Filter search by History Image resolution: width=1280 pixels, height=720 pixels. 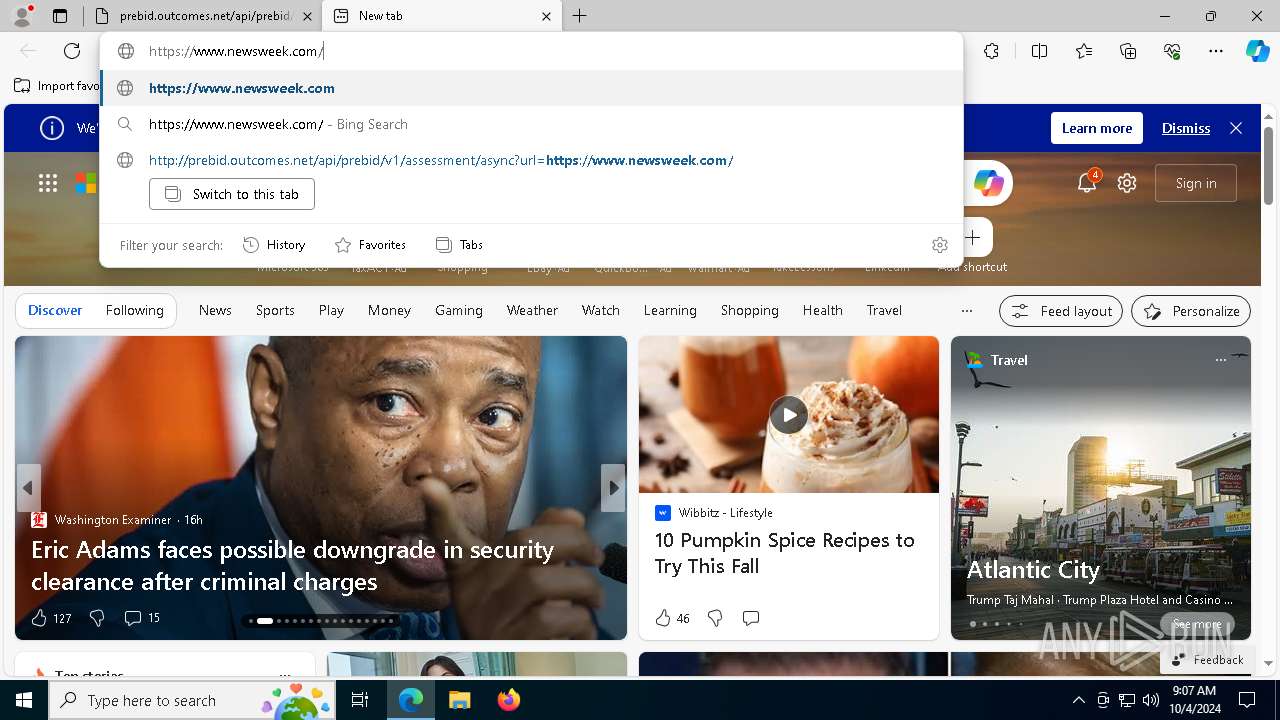point(275,245)
